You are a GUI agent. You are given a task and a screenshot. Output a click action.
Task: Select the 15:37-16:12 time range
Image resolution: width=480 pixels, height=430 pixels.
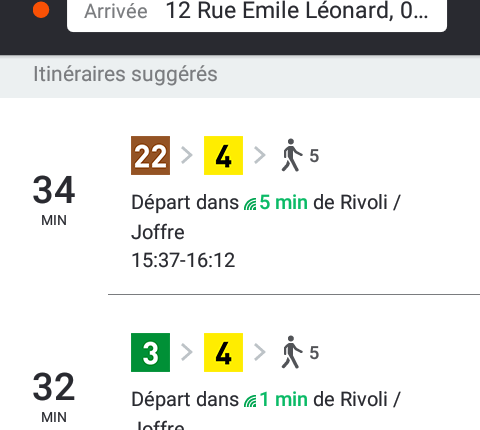[183, 260]
